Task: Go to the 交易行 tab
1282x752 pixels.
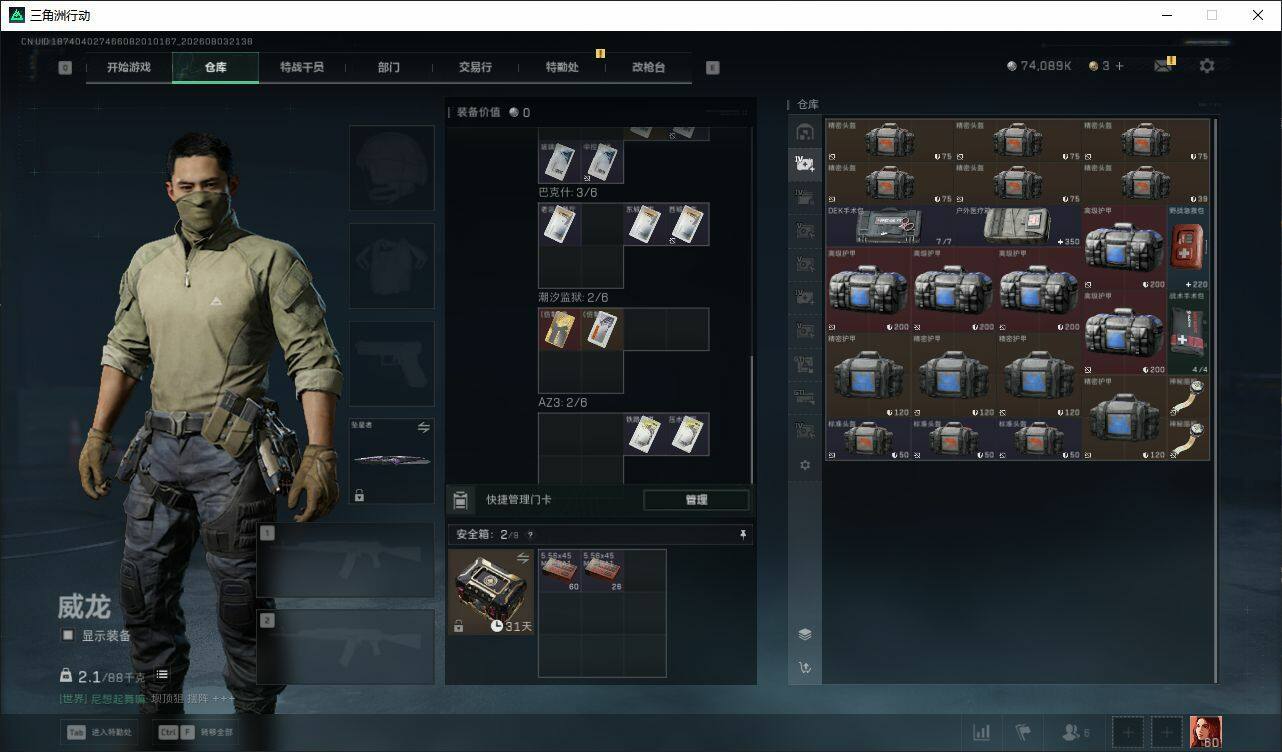Action: (475, 67)
